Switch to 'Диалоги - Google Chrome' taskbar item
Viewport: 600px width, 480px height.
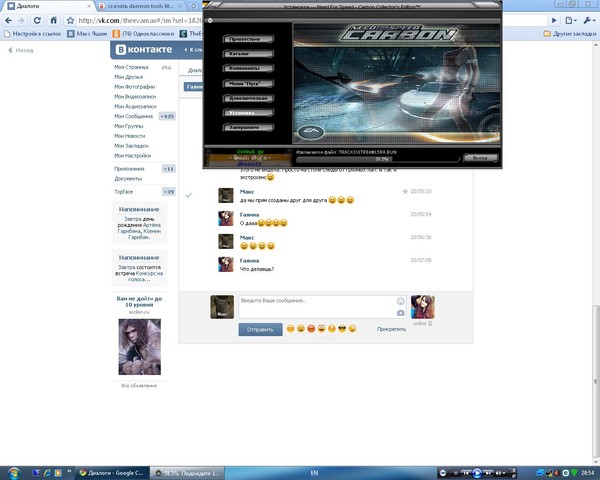pyautogui.click(x=111, y=473)
